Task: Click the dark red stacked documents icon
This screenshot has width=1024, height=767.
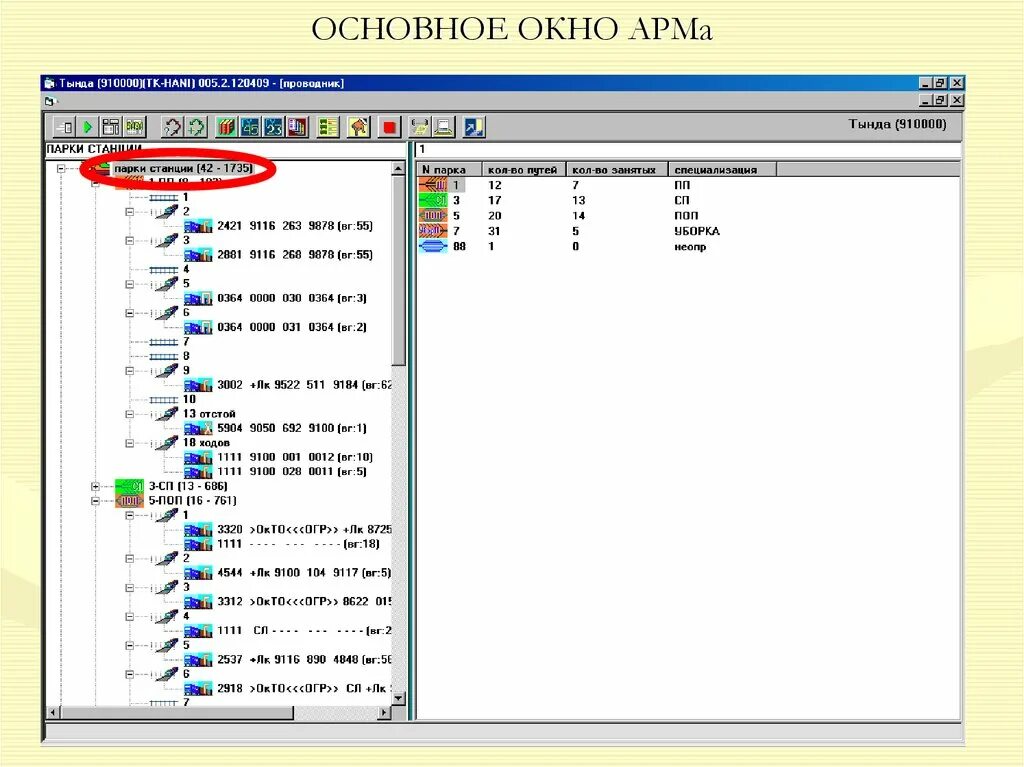Action: point(297,127)
